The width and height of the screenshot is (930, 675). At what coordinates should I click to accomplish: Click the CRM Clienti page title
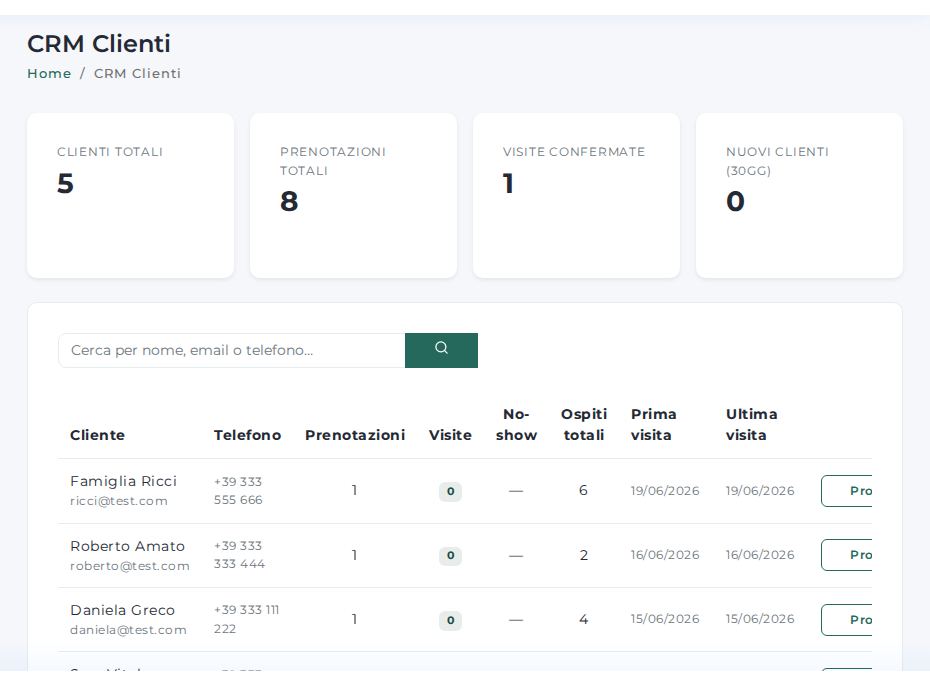(99, 44)
